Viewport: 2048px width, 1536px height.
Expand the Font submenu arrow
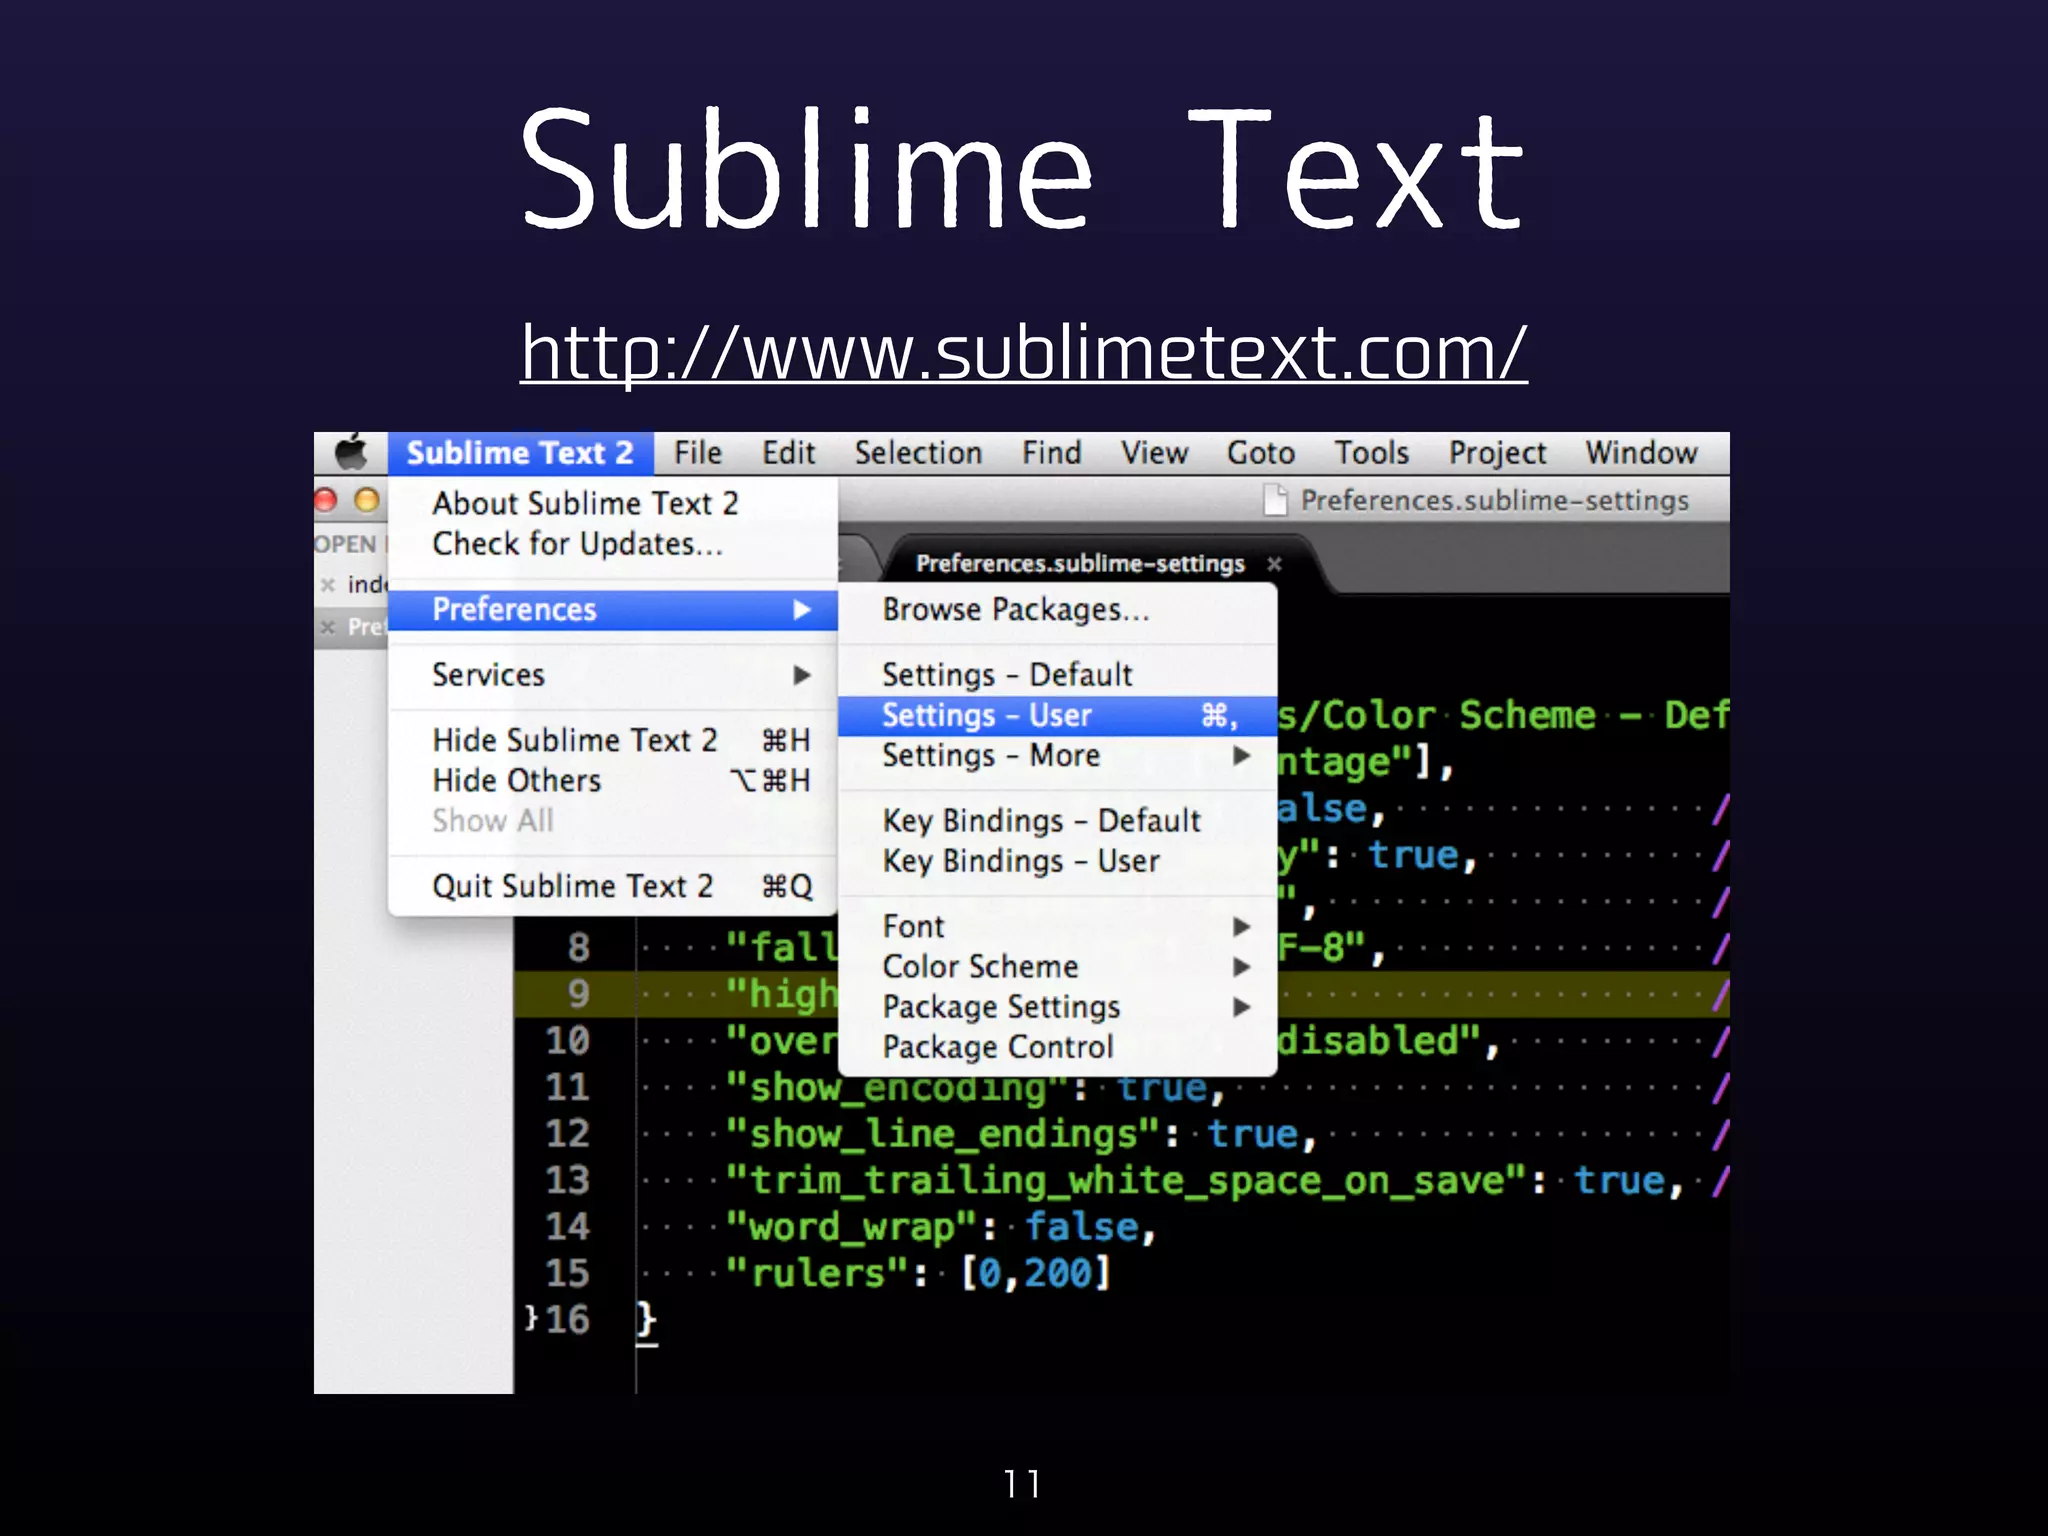pyautogui.click(x=1241, y=927)
